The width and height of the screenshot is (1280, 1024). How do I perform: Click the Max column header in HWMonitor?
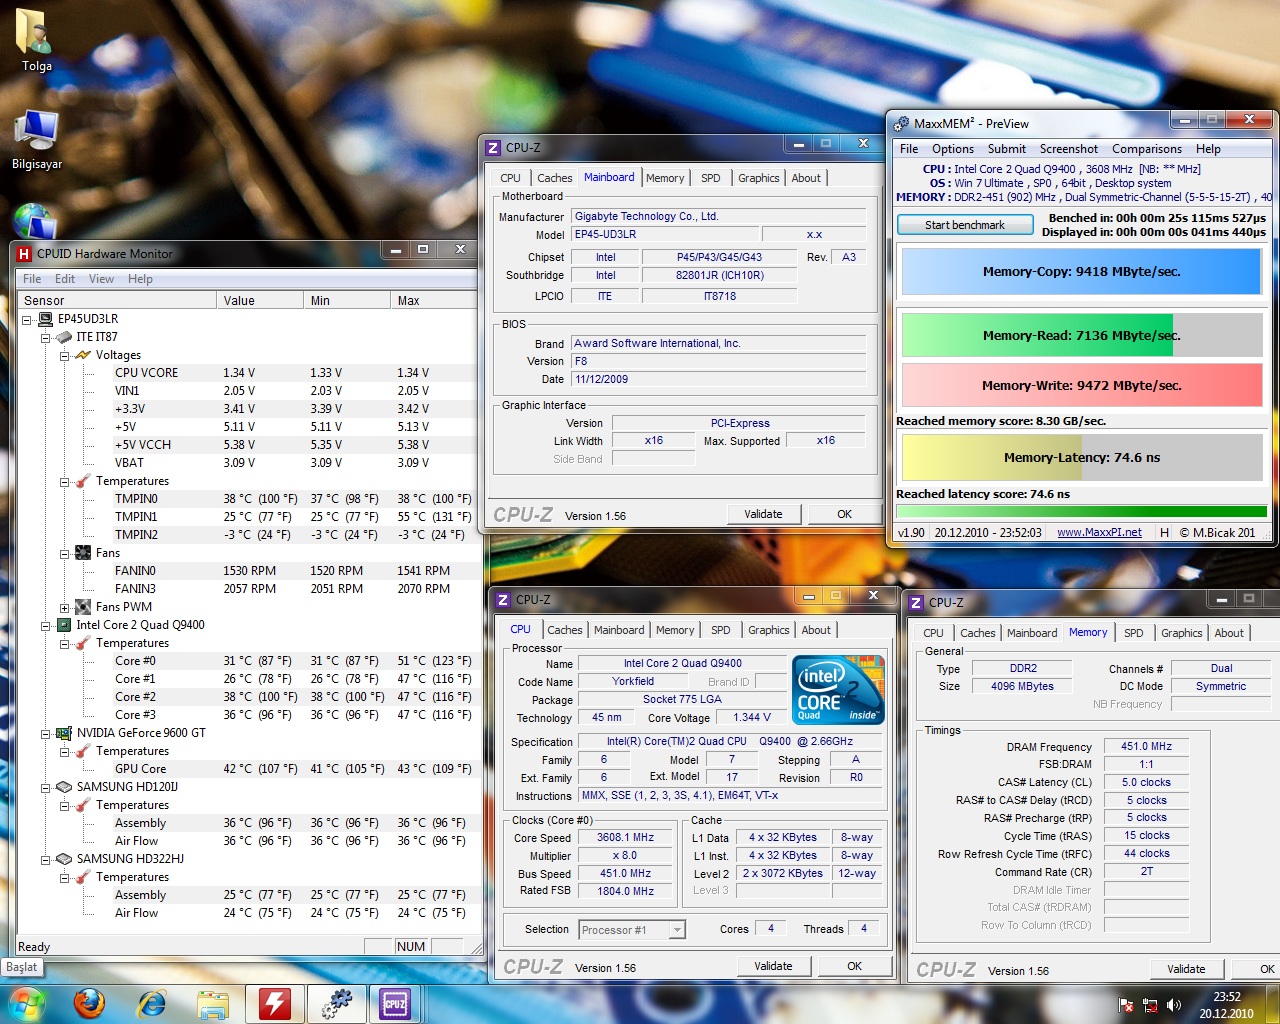[x=433, y=301]
